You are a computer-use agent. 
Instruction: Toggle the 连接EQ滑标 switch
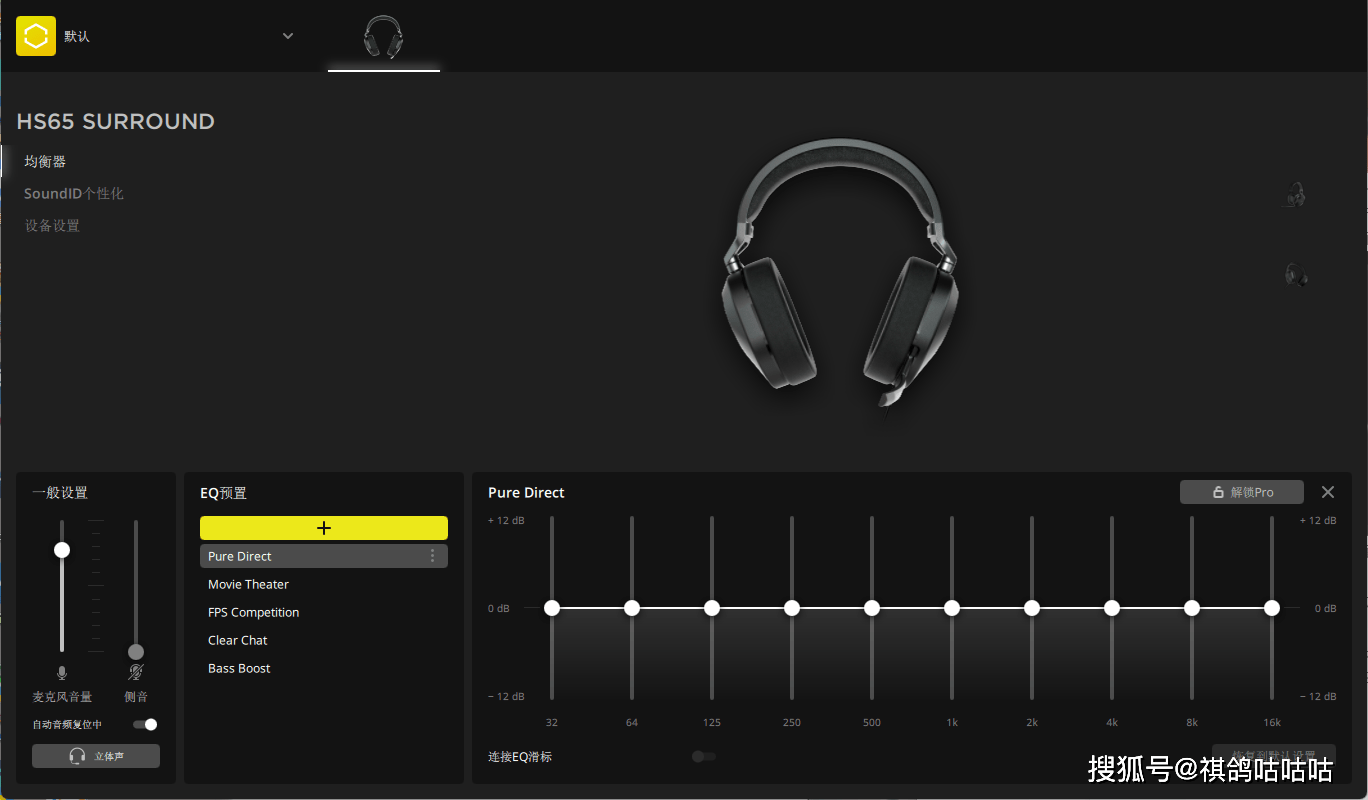click(704, 757)
